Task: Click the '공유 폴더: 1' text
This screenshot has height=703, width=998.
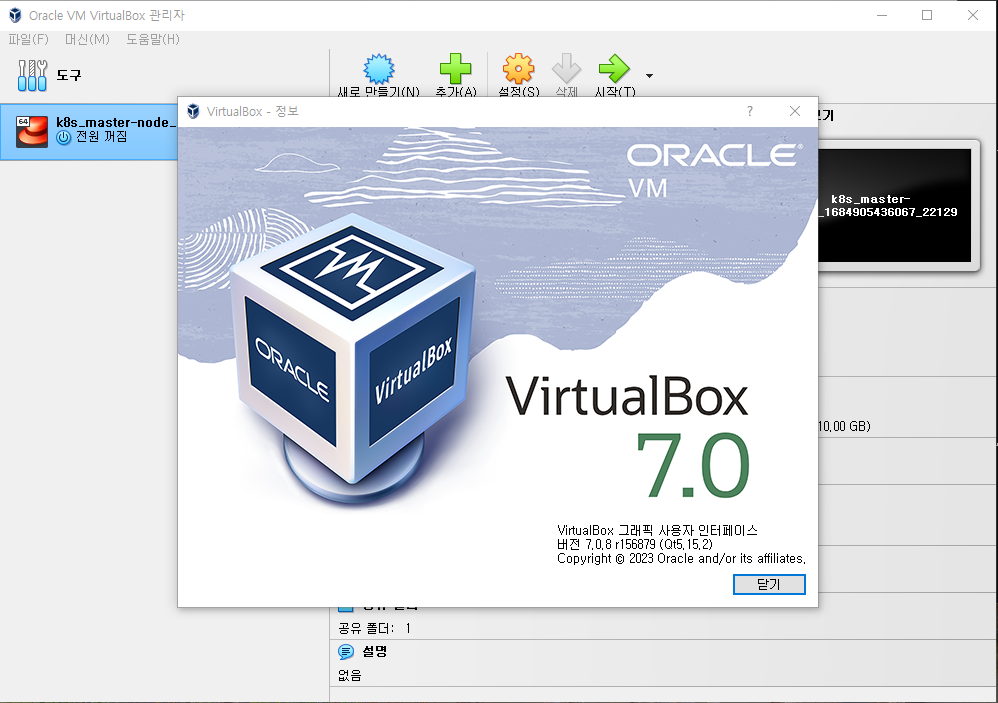Action: [x=374, y=629]
